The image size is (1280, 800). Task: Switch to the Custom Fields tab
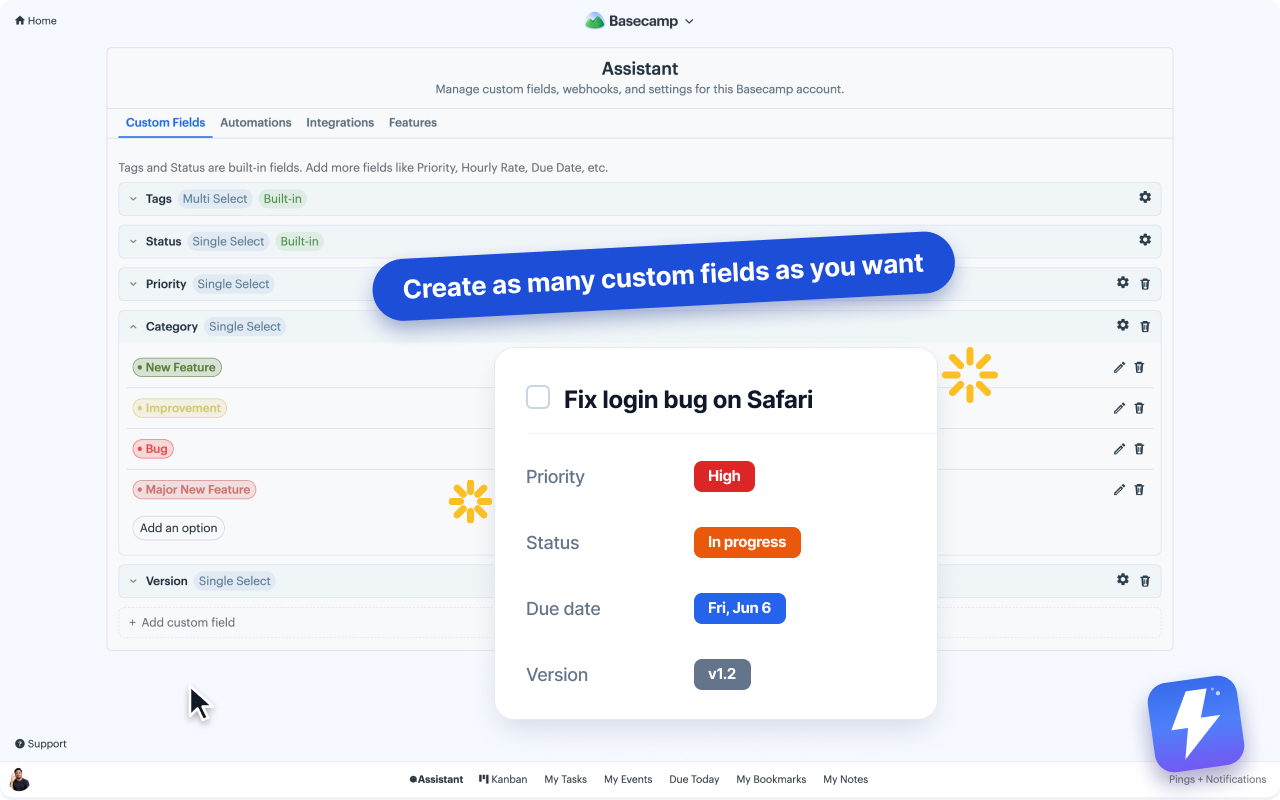[x=165, y=123]
